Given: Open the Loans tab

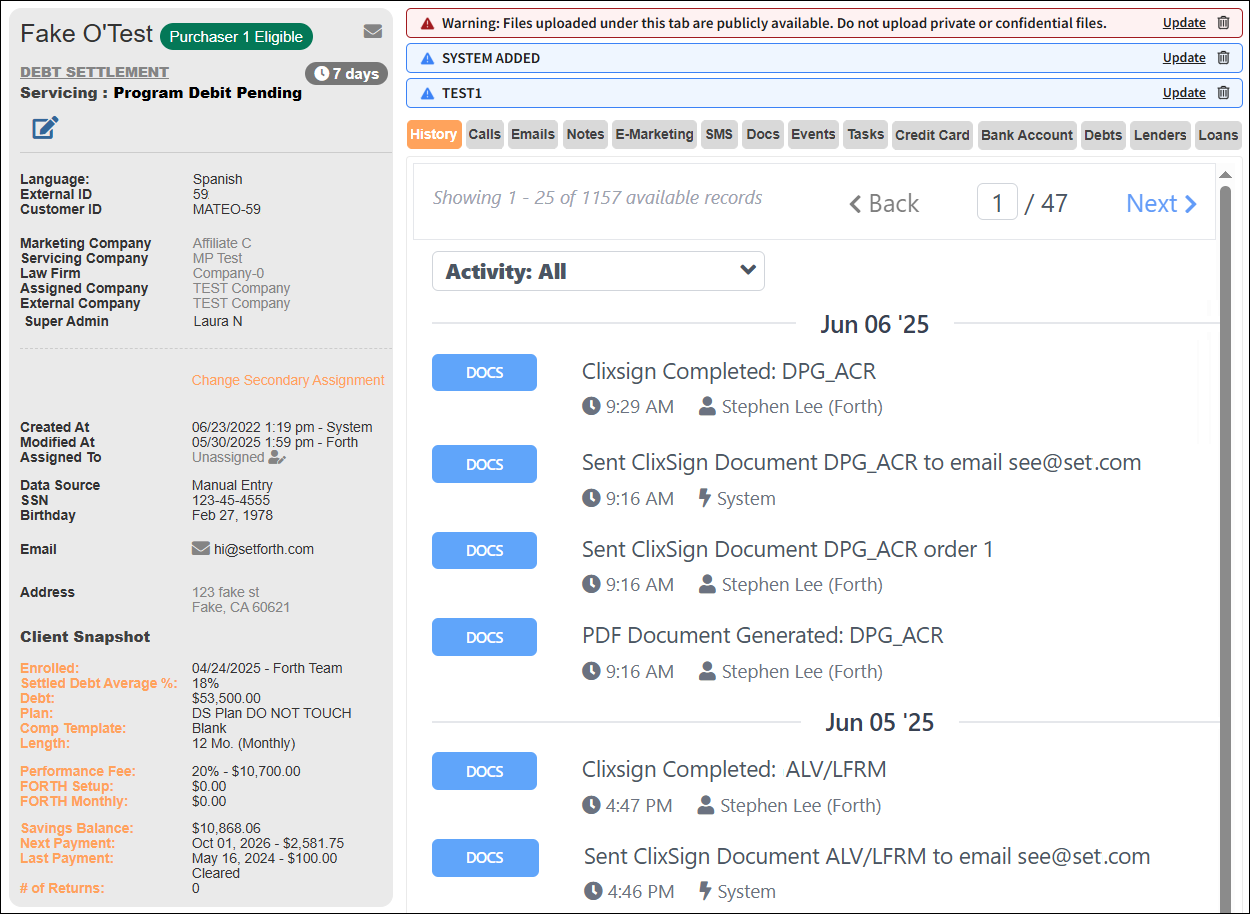Looking at the screenshot, I should (1218, 135).
